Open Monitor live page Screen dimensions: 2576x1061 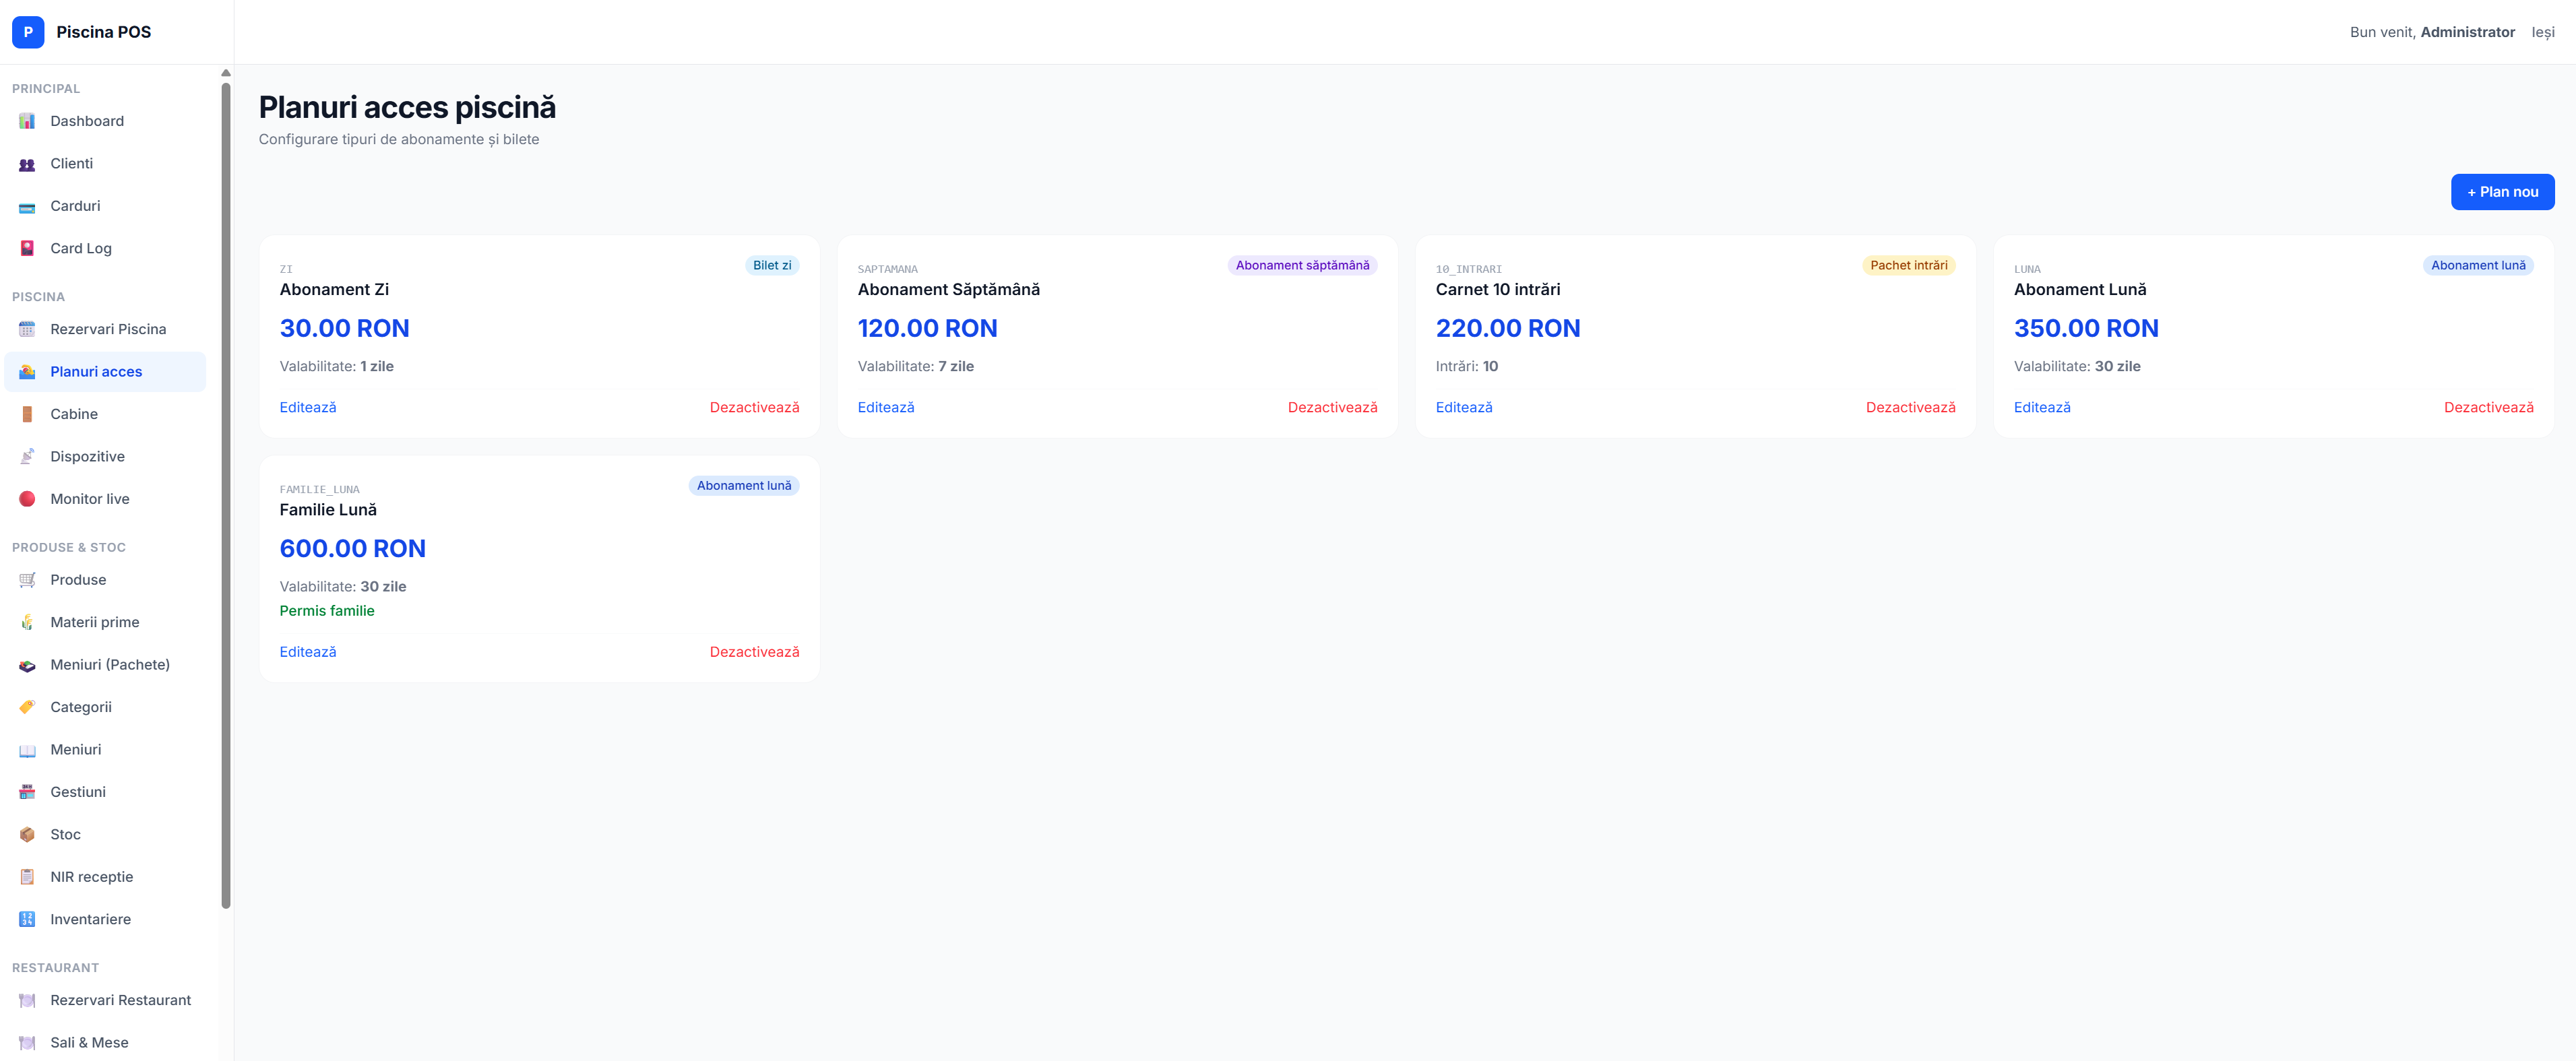105,499
